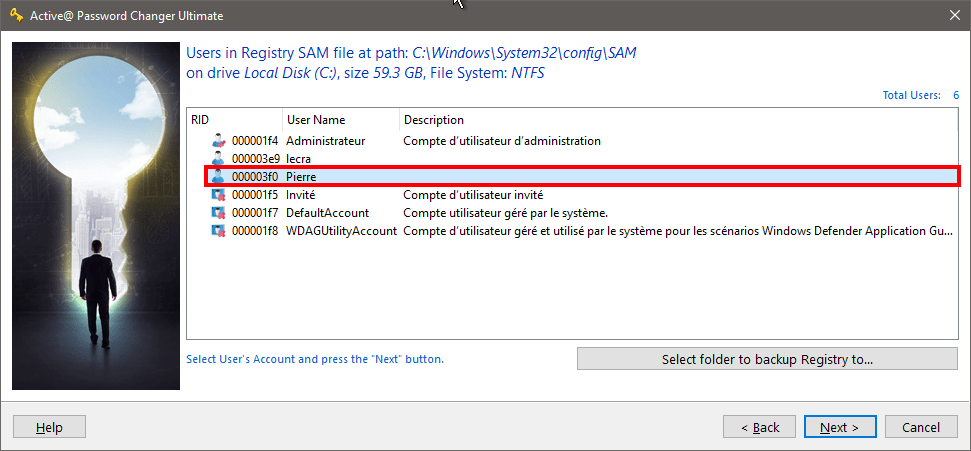
Task: Click the Windows Defender Application Guard description
Action: 678,231
